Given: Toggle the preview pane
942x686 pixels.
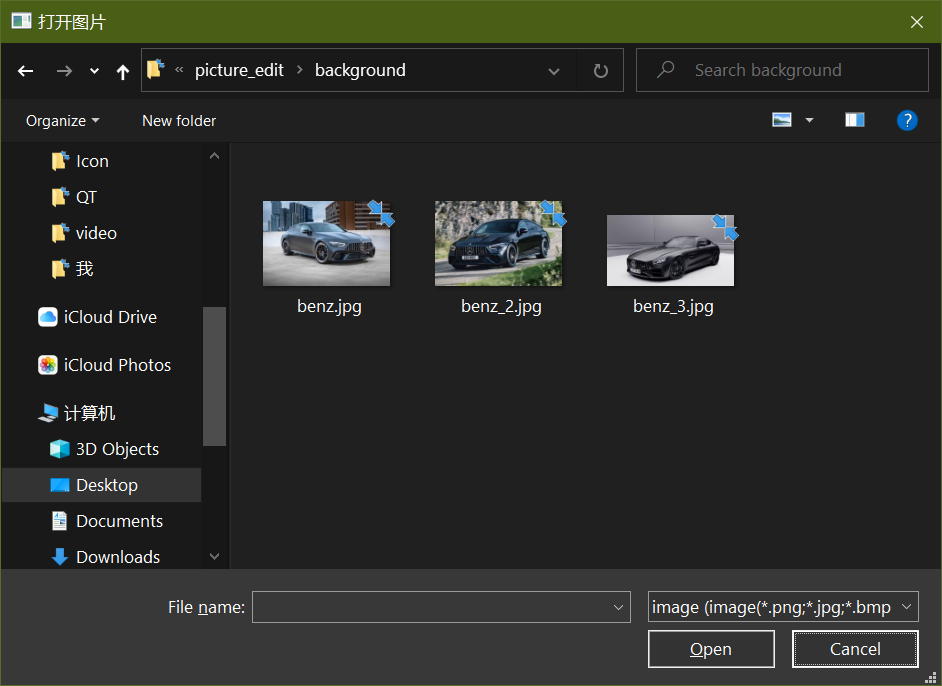Looking at the screenshot, I should [x=854, y=120].
